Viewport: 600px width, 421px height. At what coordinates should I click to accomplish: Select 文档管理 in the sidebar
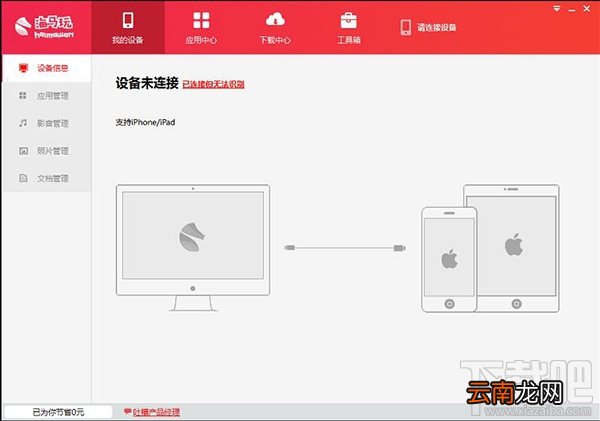[47, 178]
